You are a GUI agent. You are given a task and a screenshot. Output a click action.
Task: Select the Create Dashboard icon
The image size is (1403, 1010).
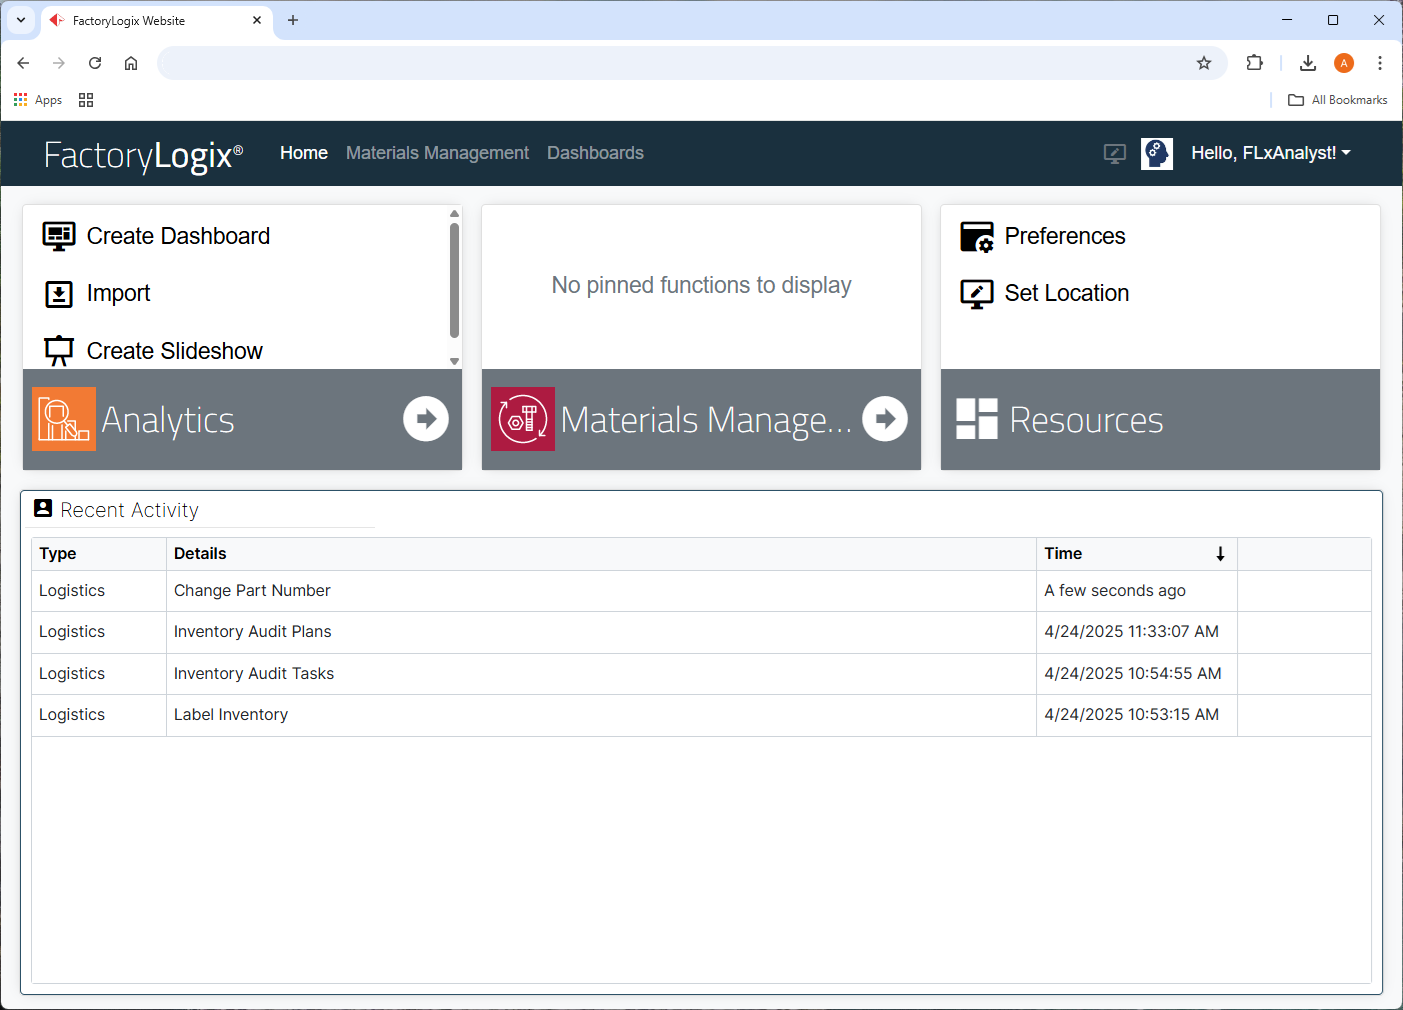tap(59, 236)
